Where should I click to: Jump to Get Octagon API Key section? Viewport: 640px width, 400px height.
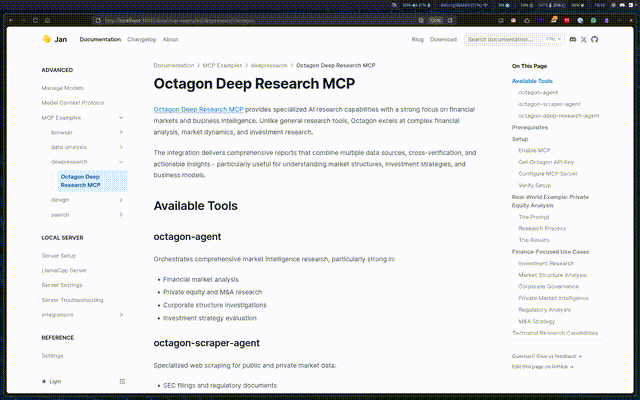pos(544,161)
